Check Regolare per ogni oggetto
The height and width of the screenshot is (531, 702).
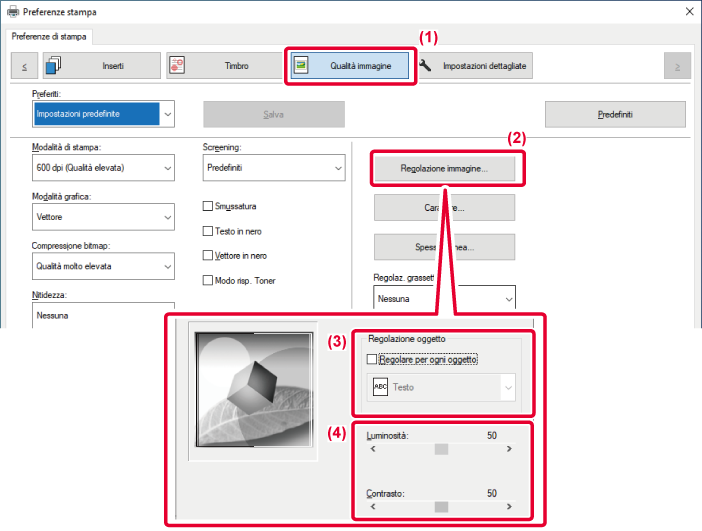pos(373,359)
